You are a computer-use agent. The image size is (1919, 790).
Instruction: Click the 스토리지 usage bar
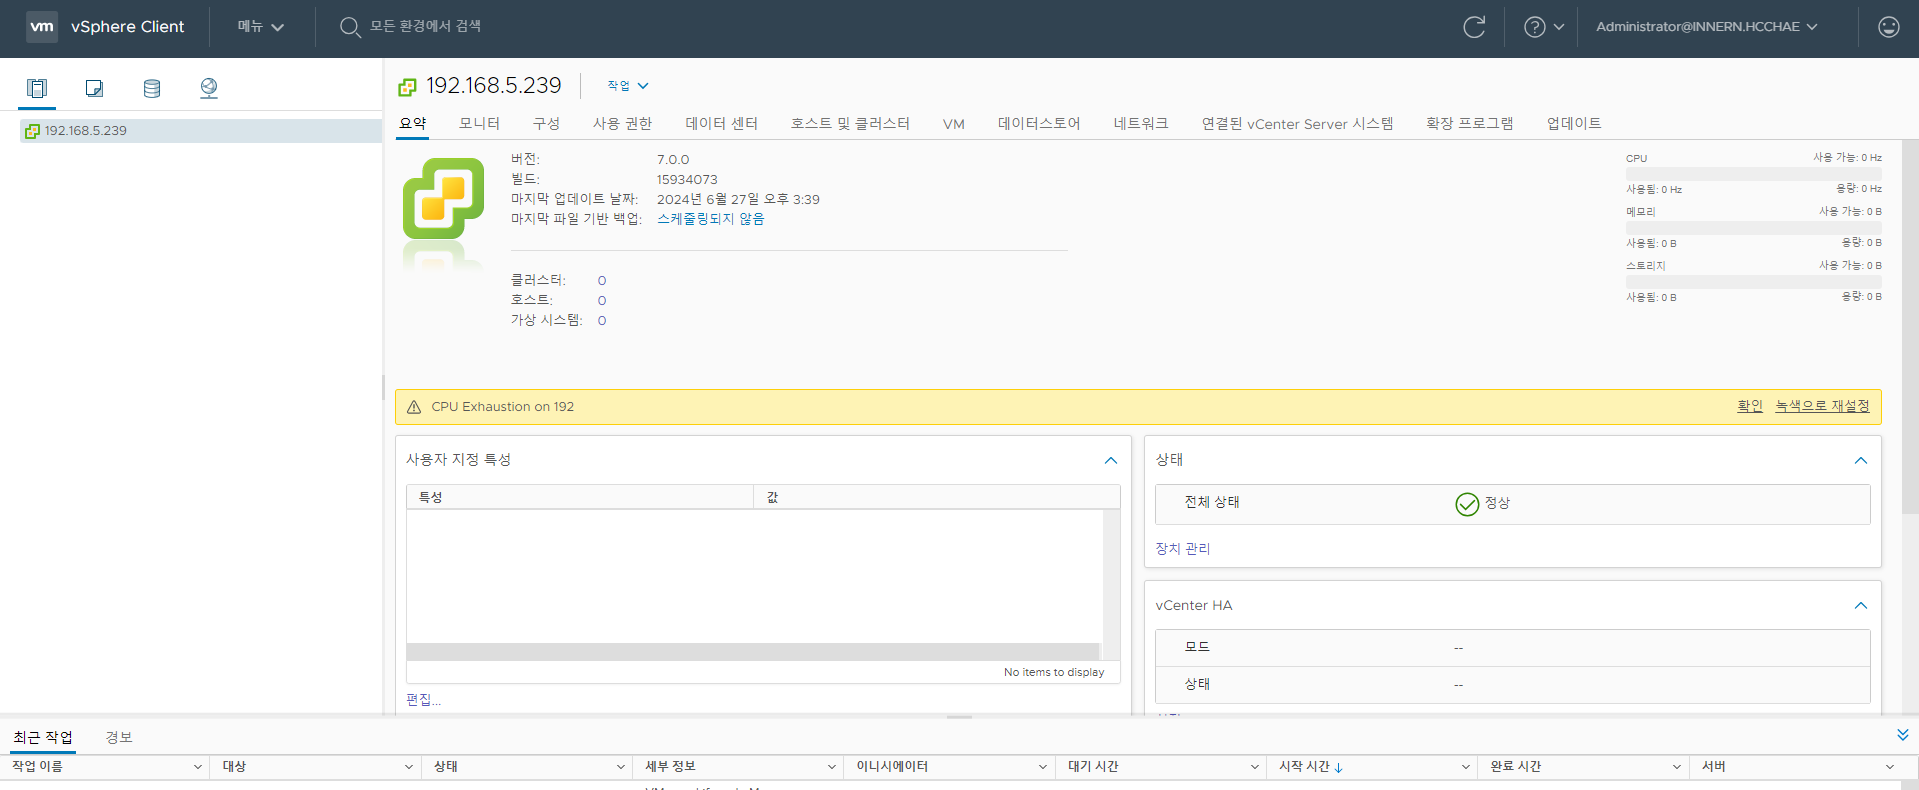coord(1754,282)
